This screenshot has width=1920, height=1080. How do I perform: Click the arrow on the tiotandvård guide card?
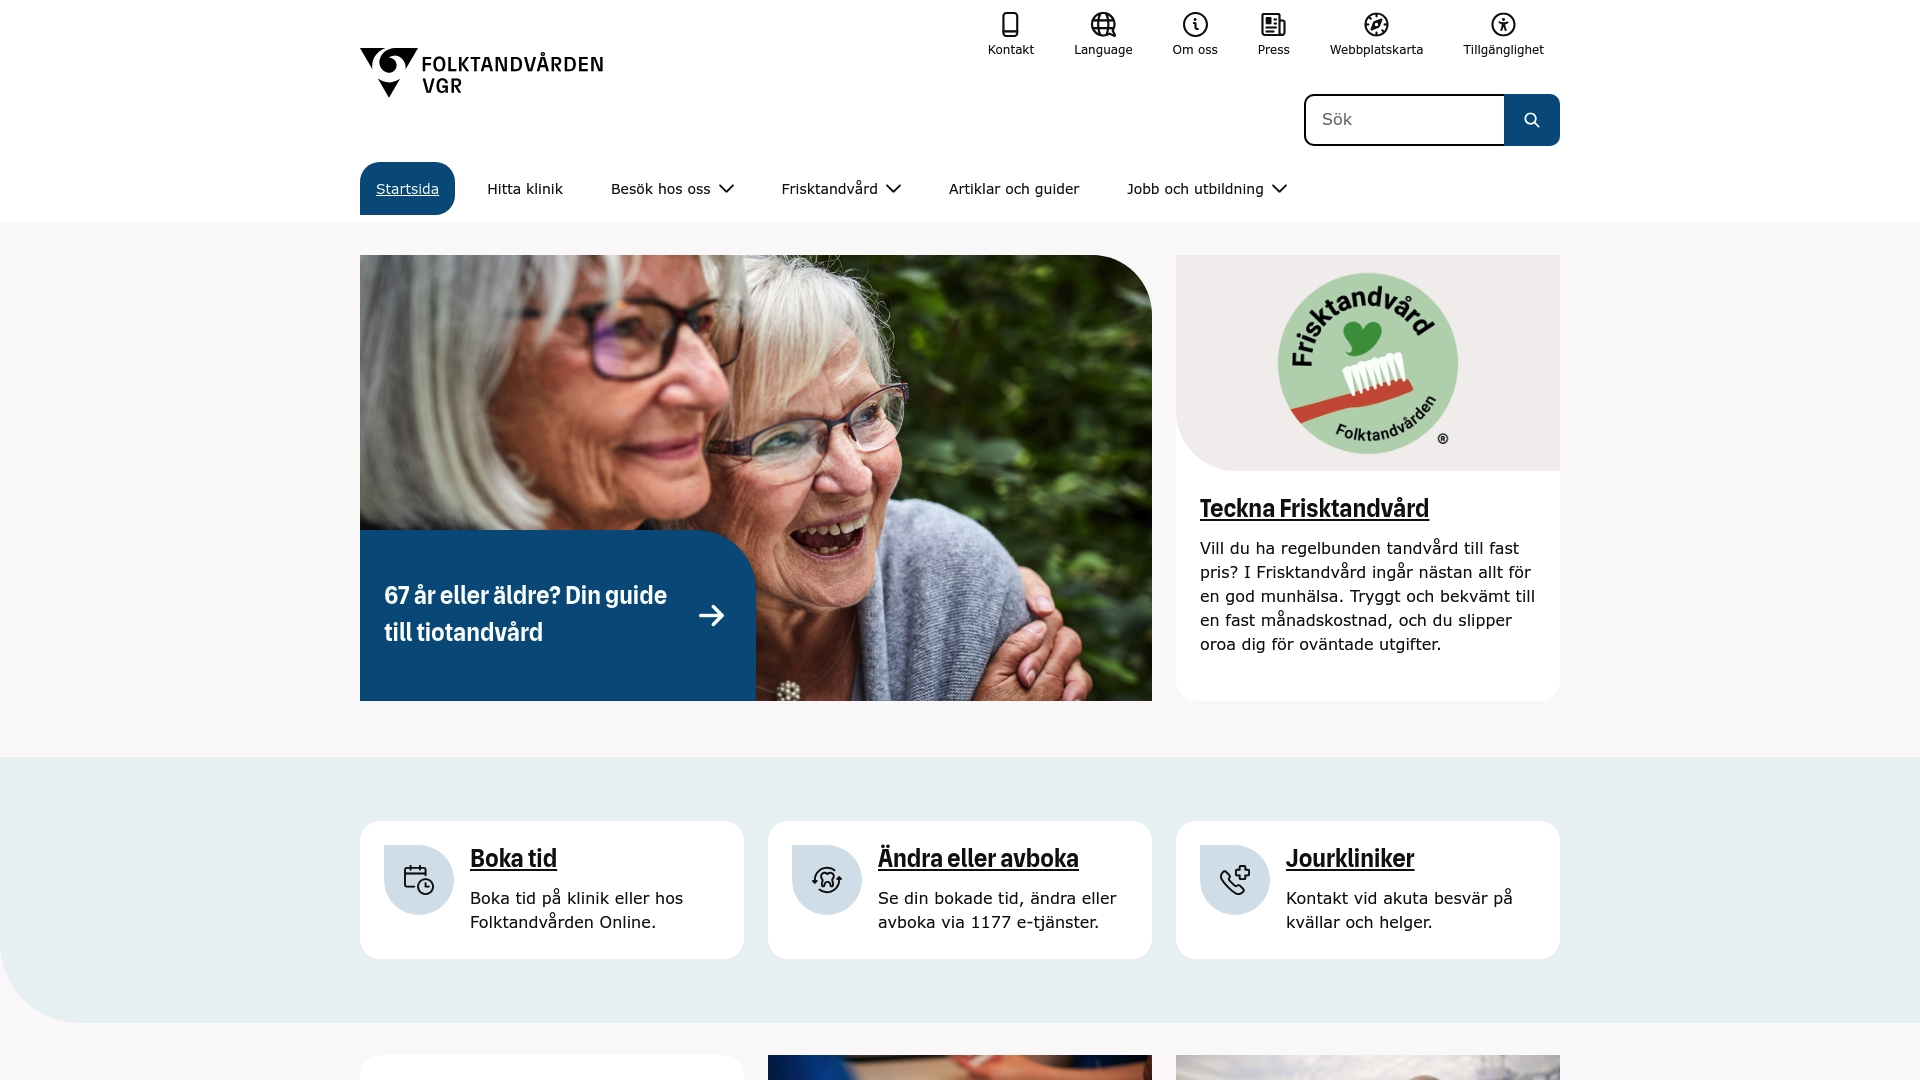[712, 615]
